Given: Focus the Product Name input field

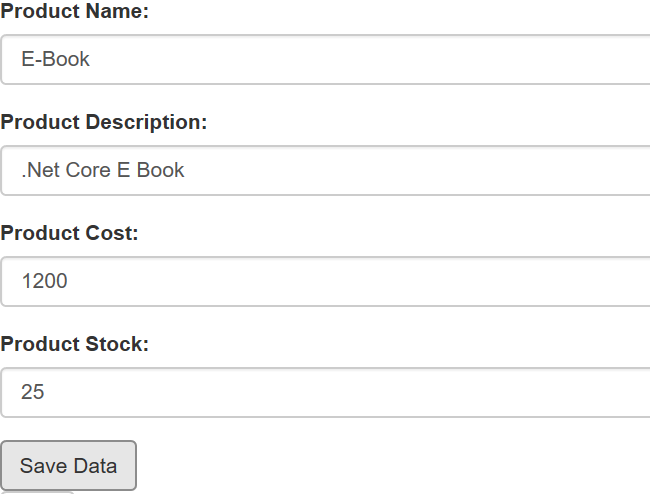Looking at the screenshot, I should pyautogui.click(x=325, y=60).
